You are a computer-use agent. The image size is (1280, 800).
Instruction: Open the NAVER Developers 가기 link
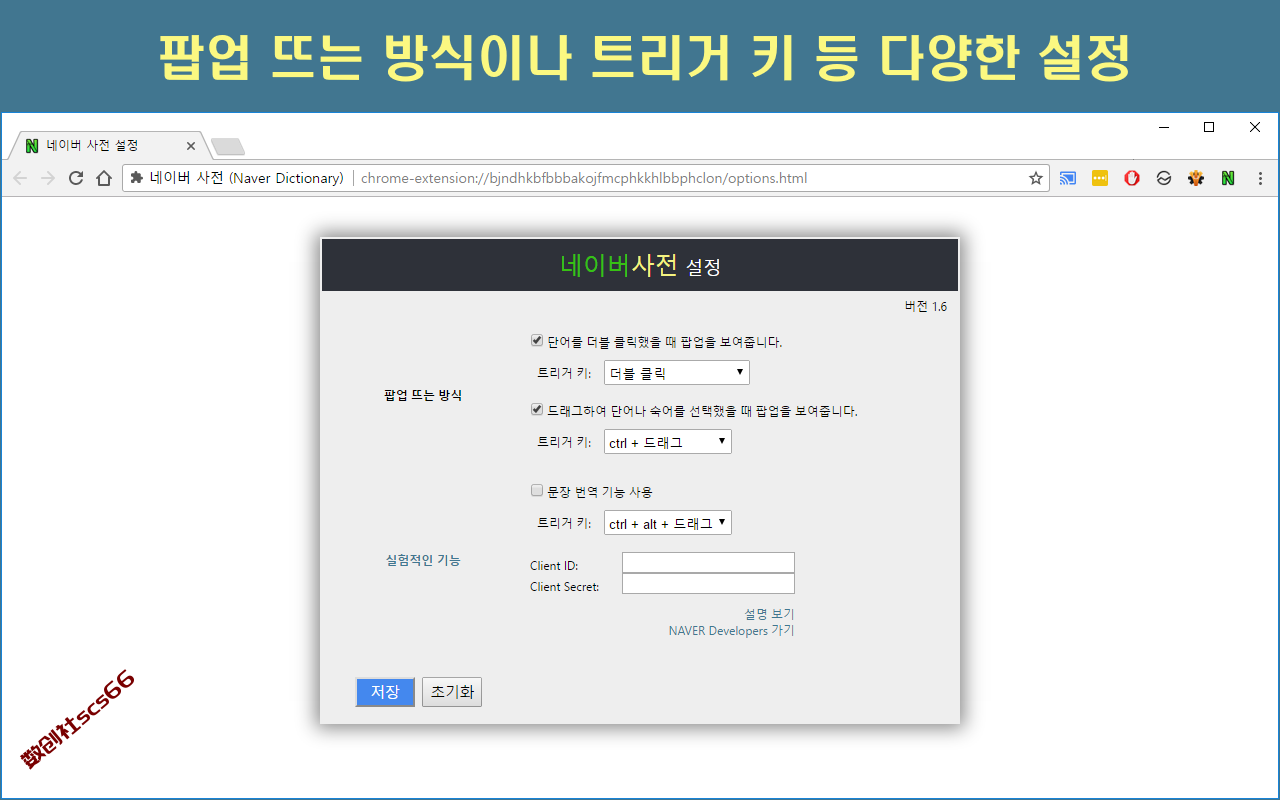[x=731, y=631]
